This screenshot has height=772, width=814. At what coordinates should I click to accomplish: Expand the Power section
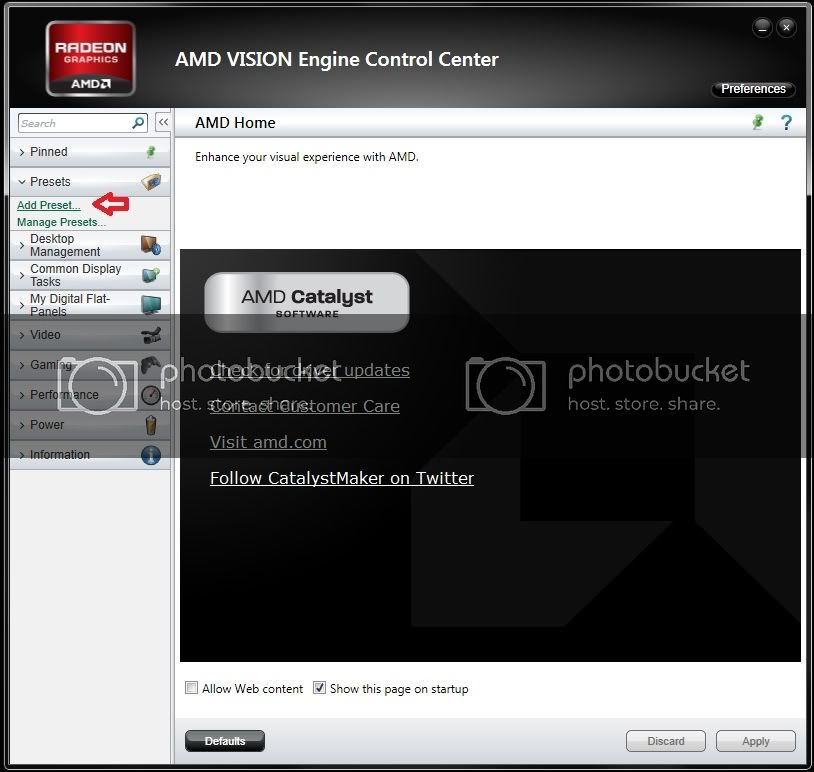click(21, 425)
